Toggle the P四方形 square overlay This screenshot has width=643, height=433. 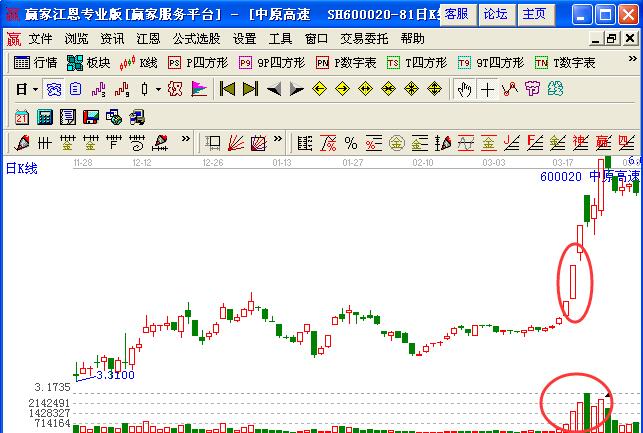click(196, 62)
